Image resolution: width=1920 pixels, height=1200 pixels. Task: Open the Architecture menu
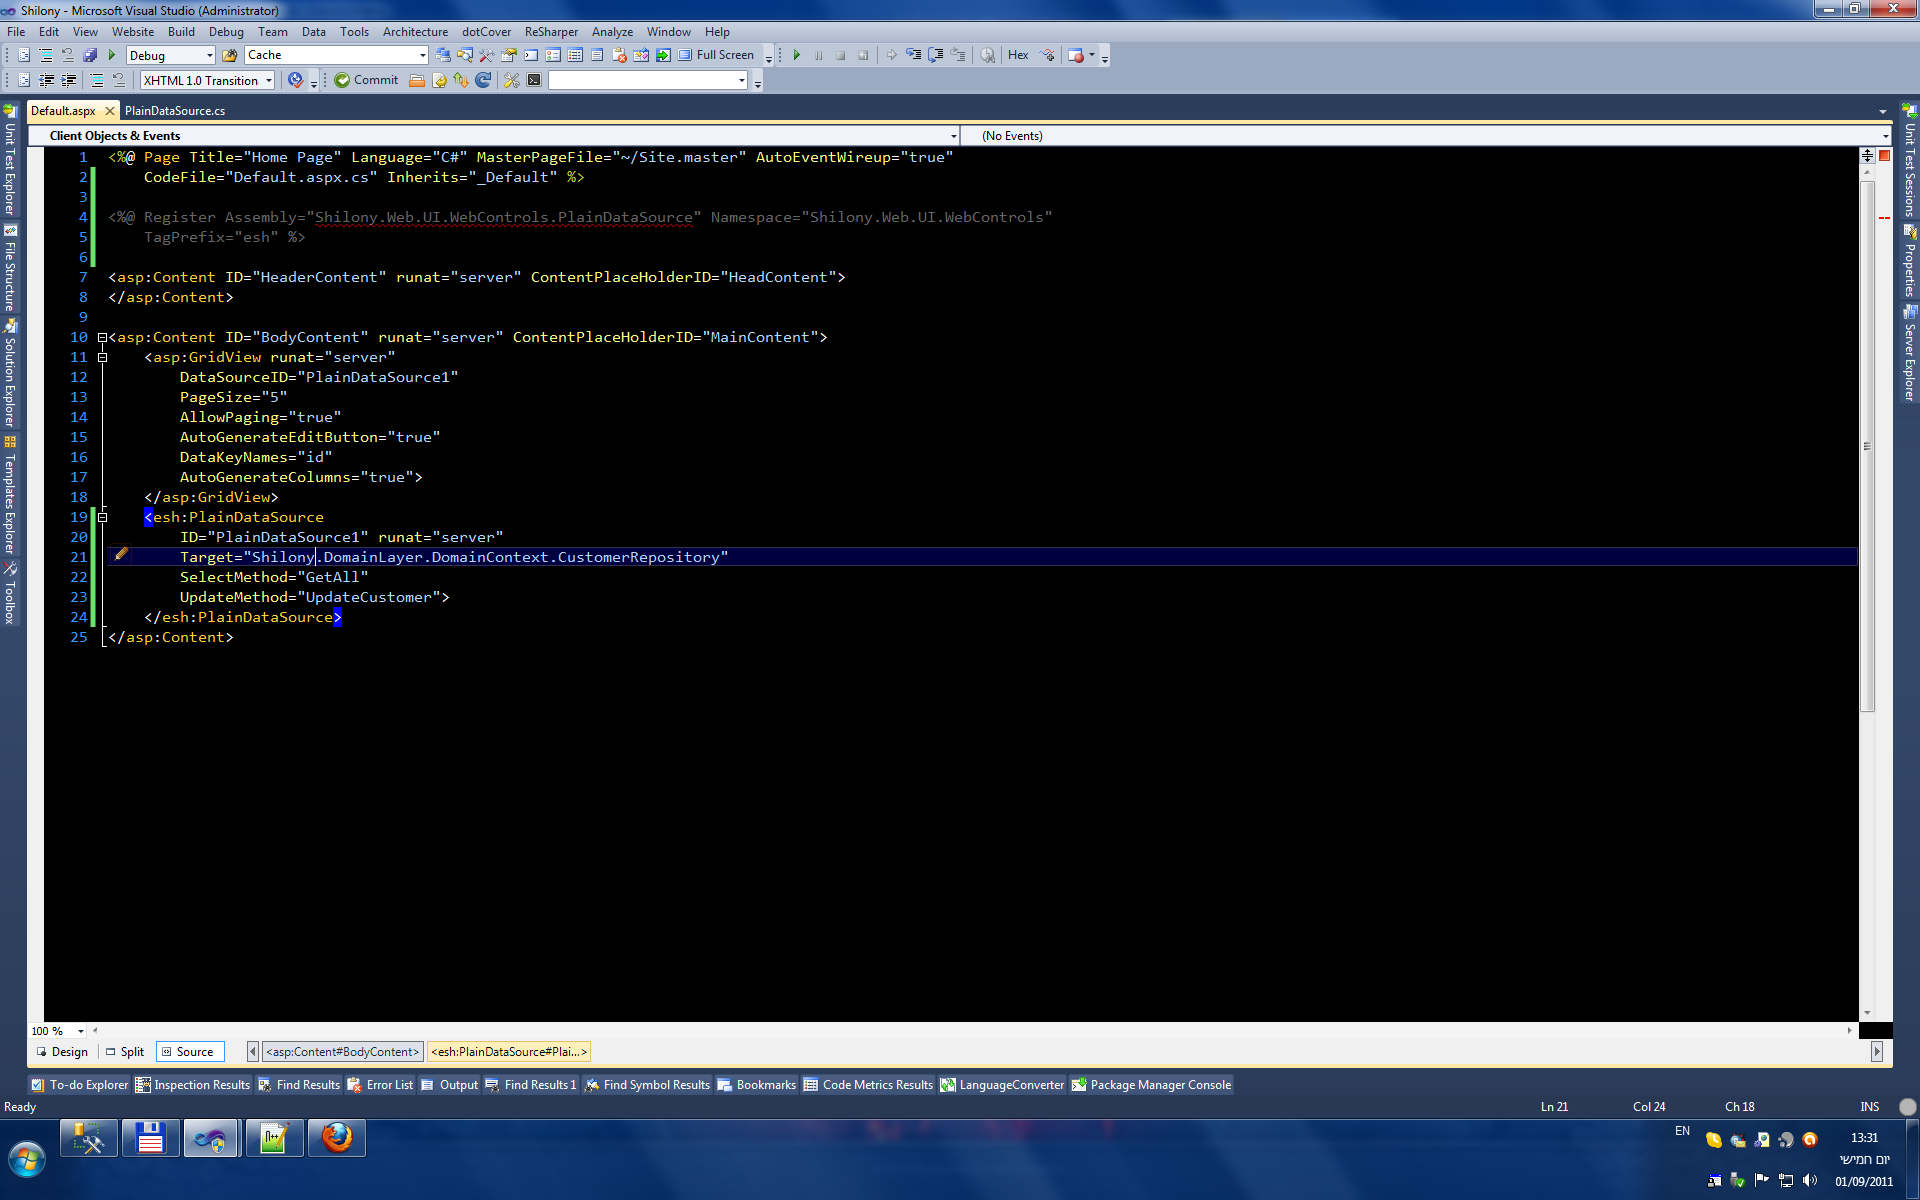click(x=415, y=32)
